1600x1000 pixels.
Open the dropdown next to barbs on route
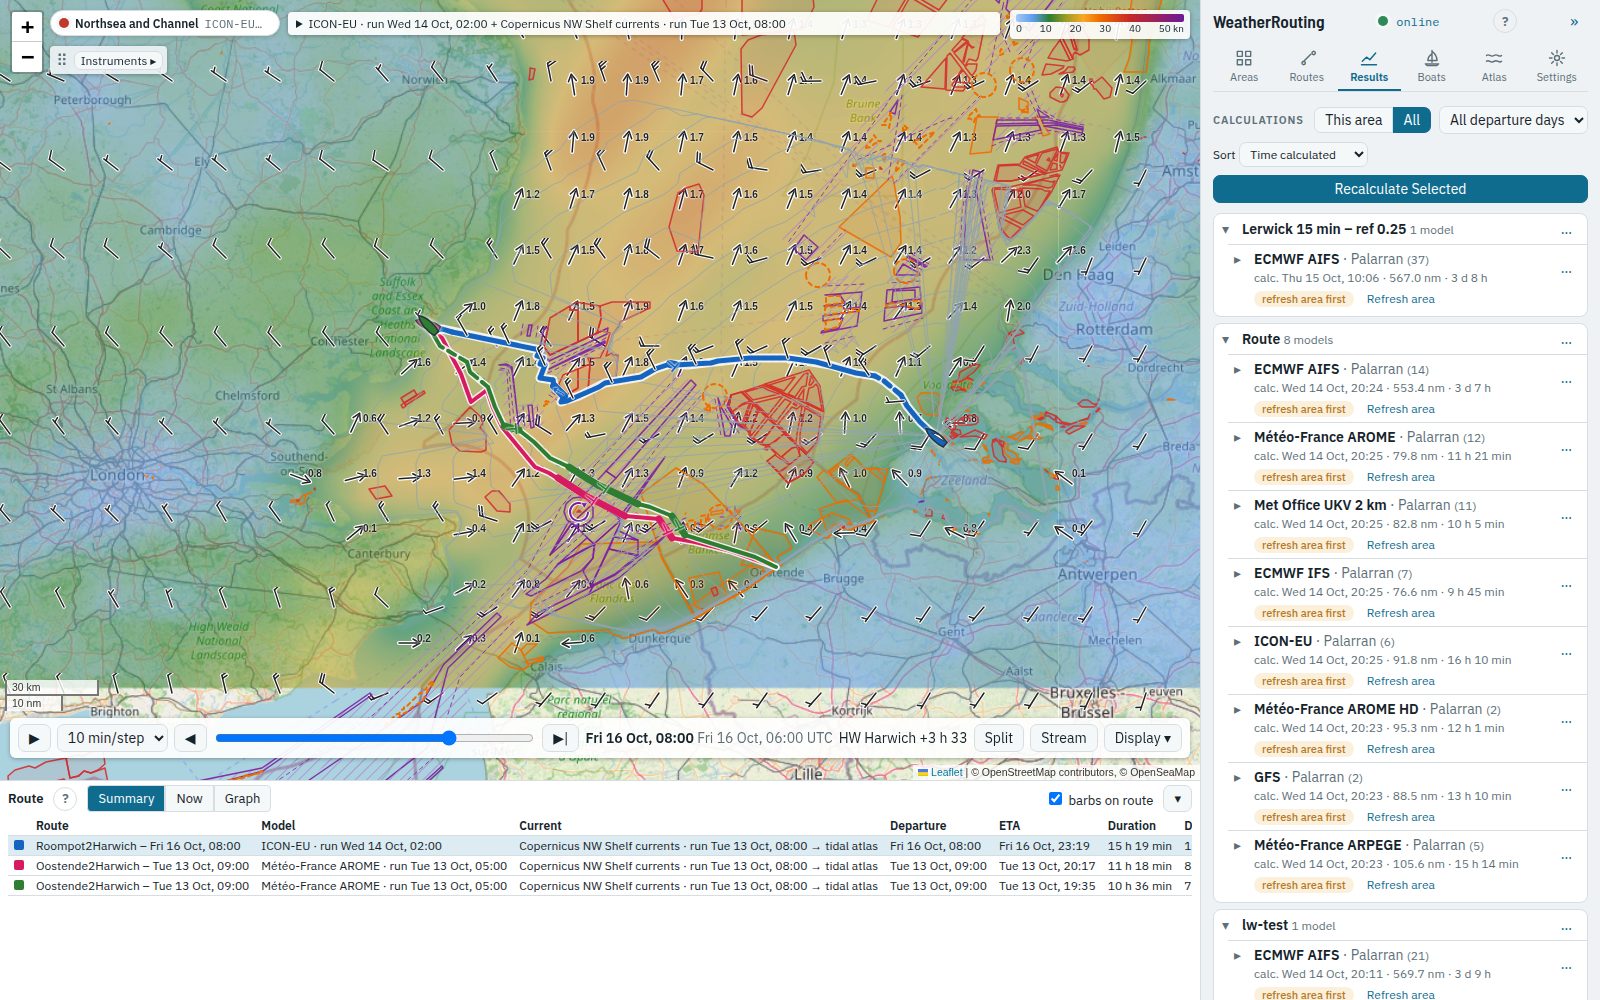tap(1178, 799)
